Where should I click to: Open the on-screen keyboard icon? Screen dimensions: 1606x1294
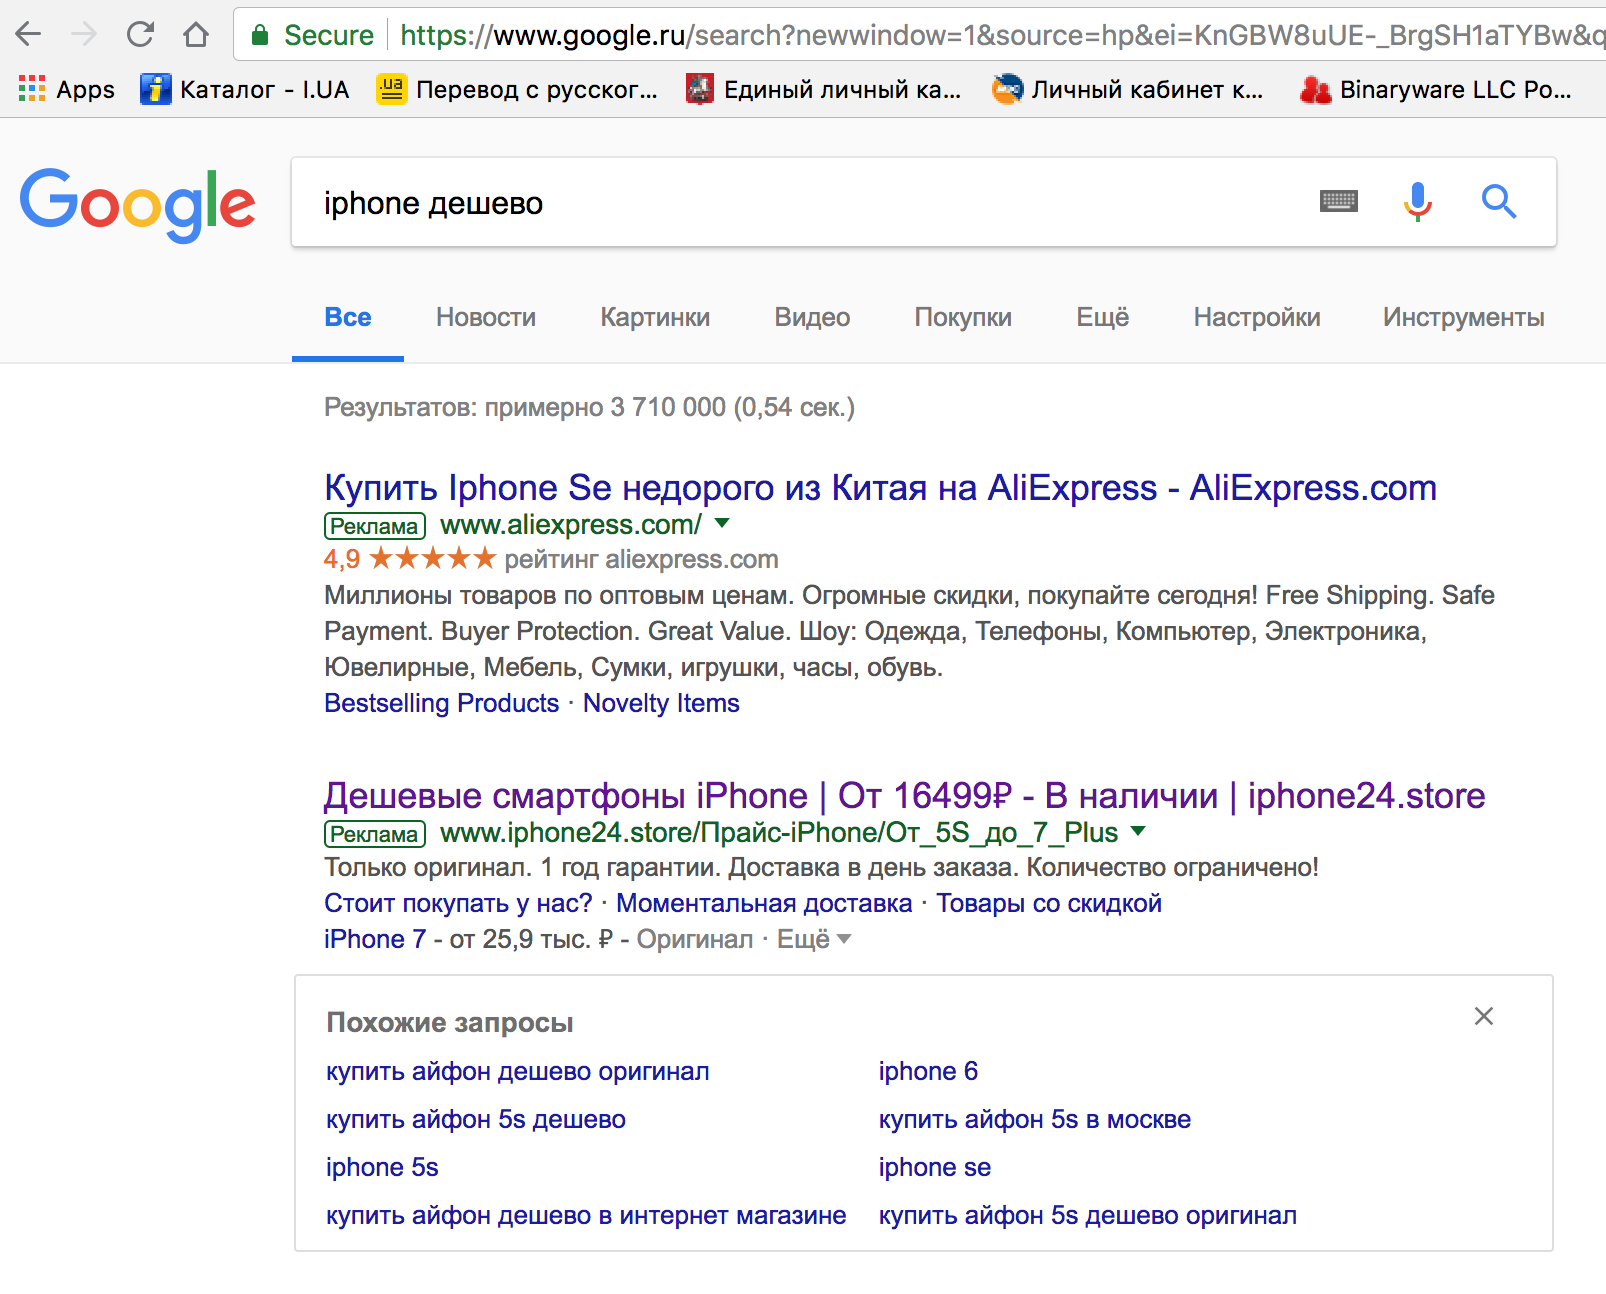pos(1339,202)
